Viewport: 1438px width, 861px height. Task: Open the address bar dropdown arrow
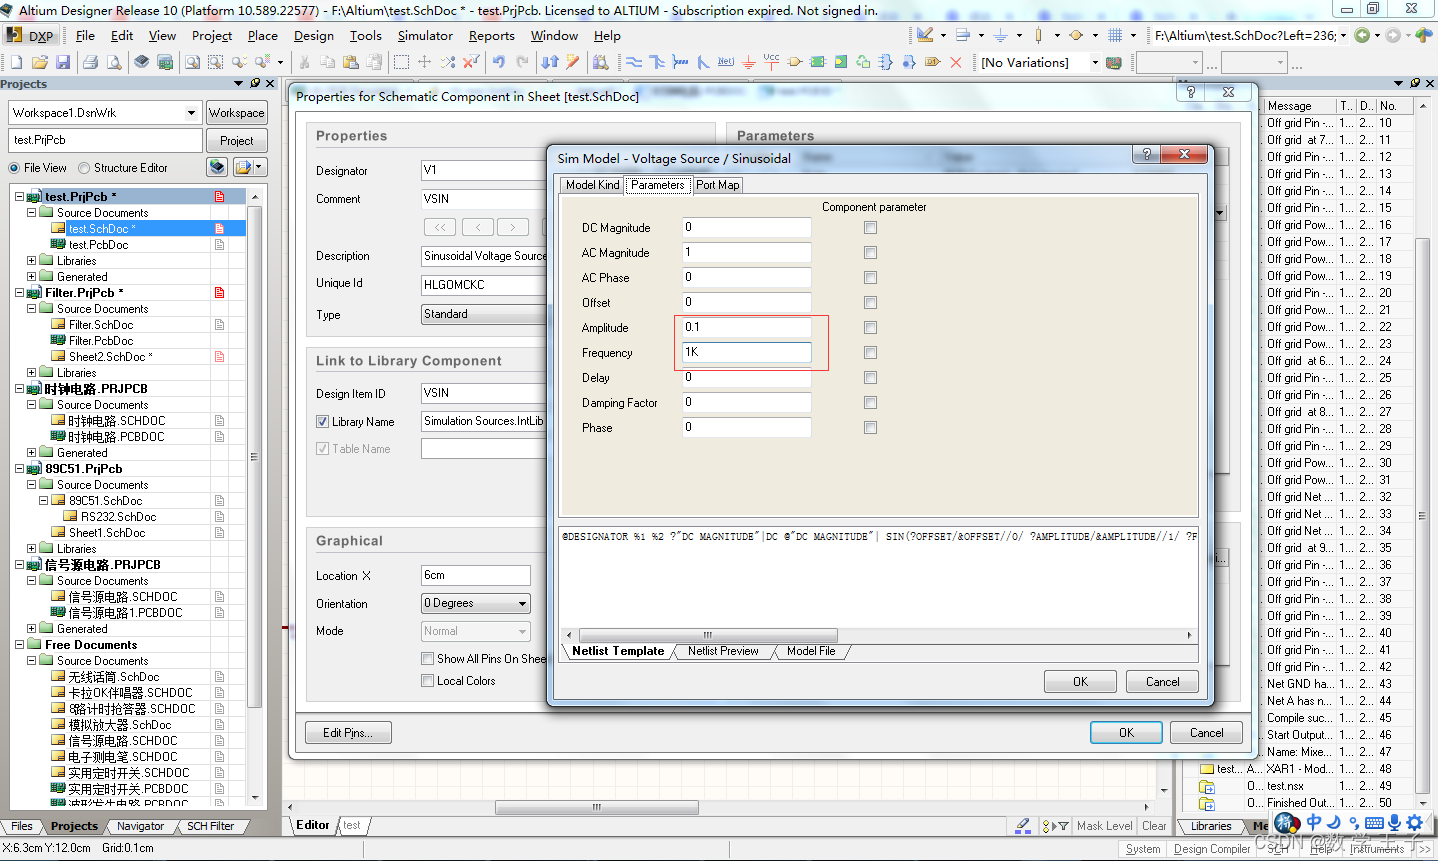[x=1343, y=35]
